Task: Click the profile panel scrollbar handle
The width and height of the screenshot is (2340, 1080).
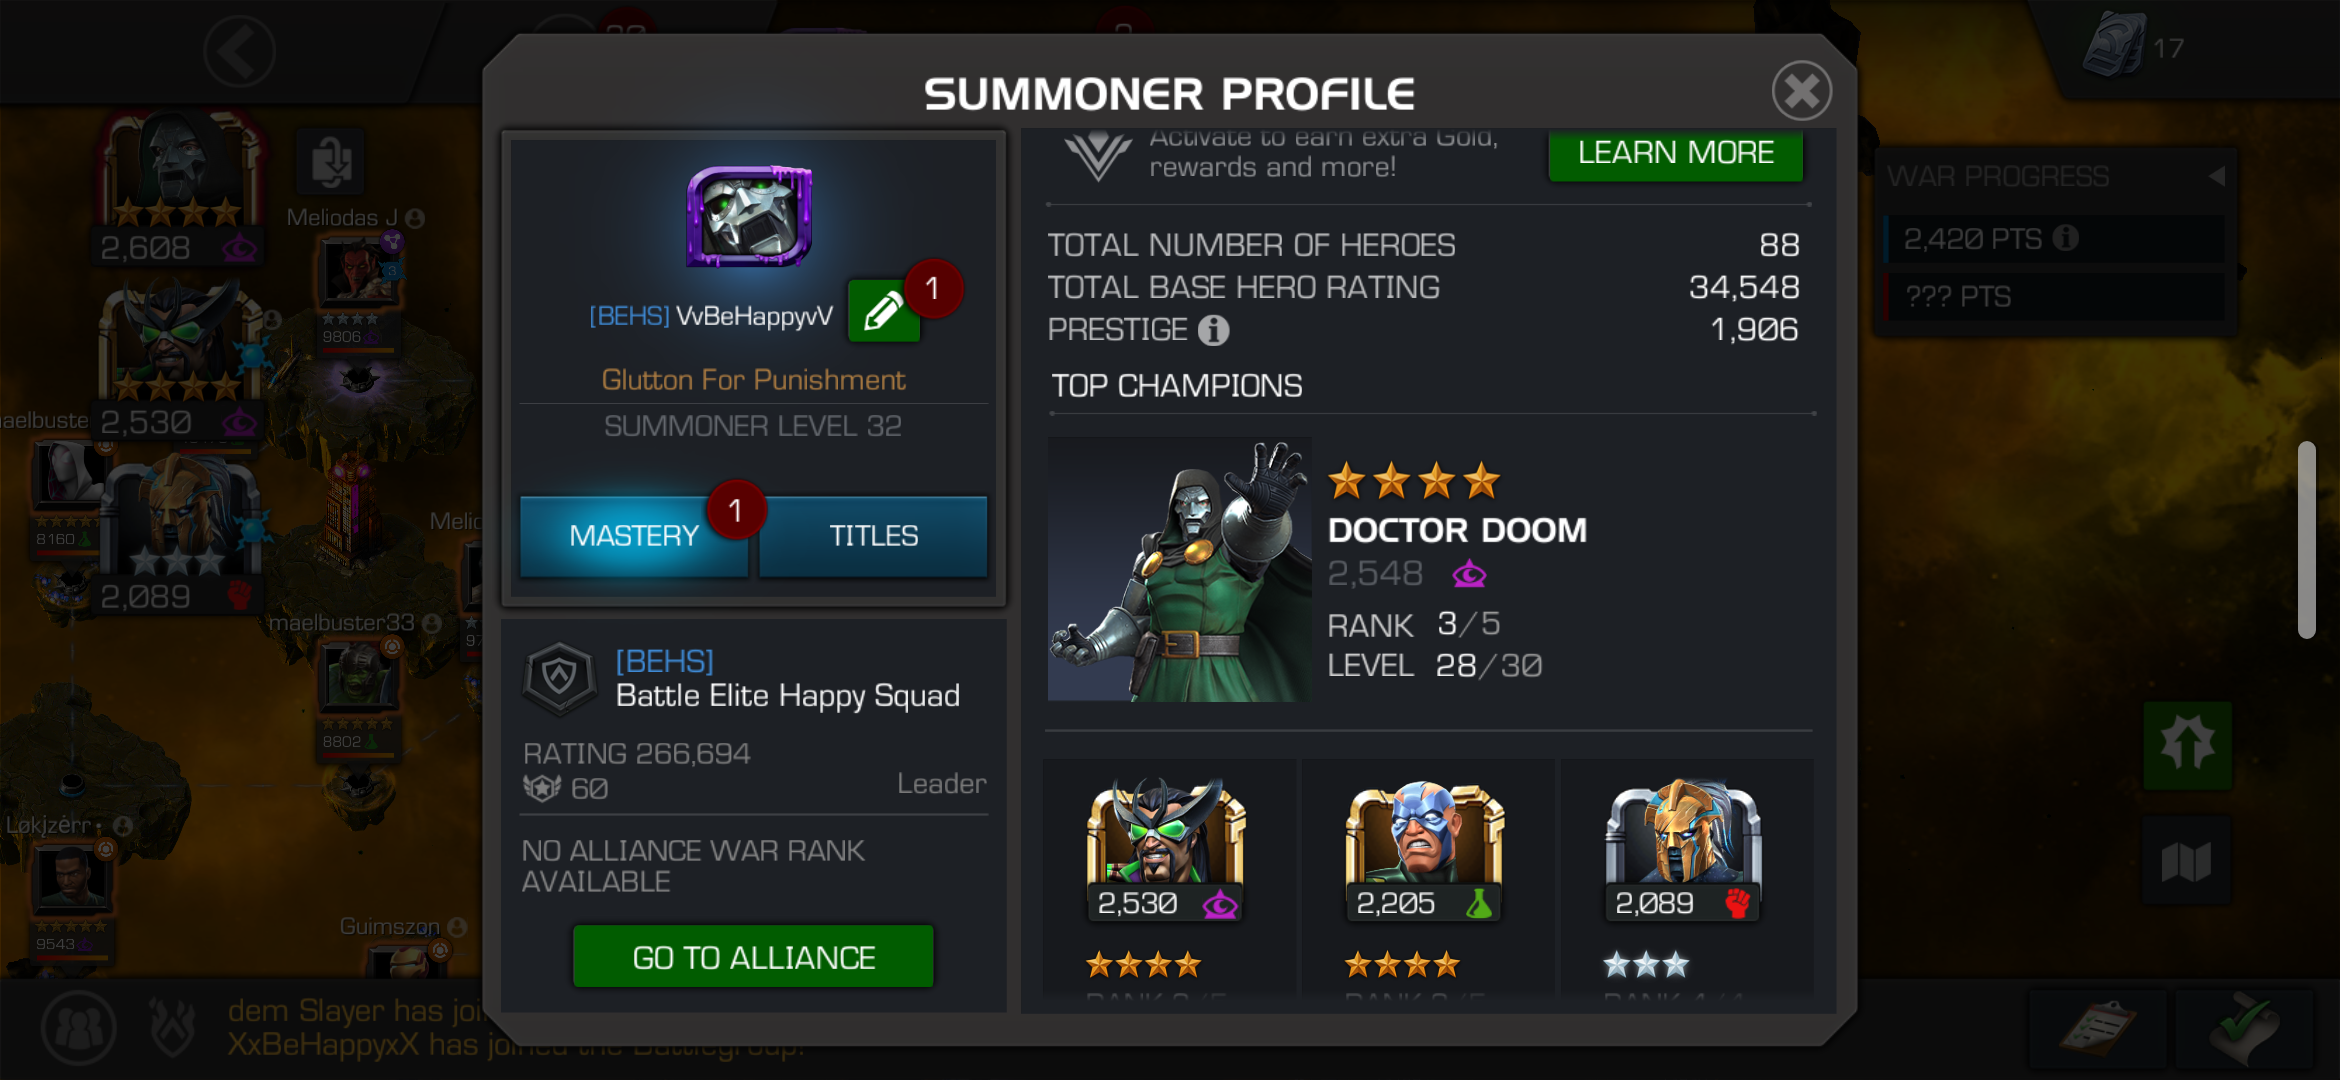Action: (2307, 540)
